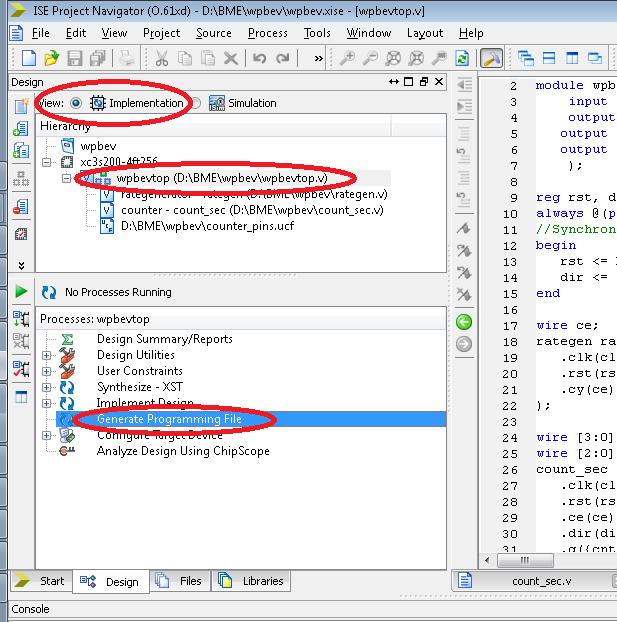The width and height of the screenshot is (617, 622).
Task: Expand the Design Utilities process
Action: (x=46, y=355)
